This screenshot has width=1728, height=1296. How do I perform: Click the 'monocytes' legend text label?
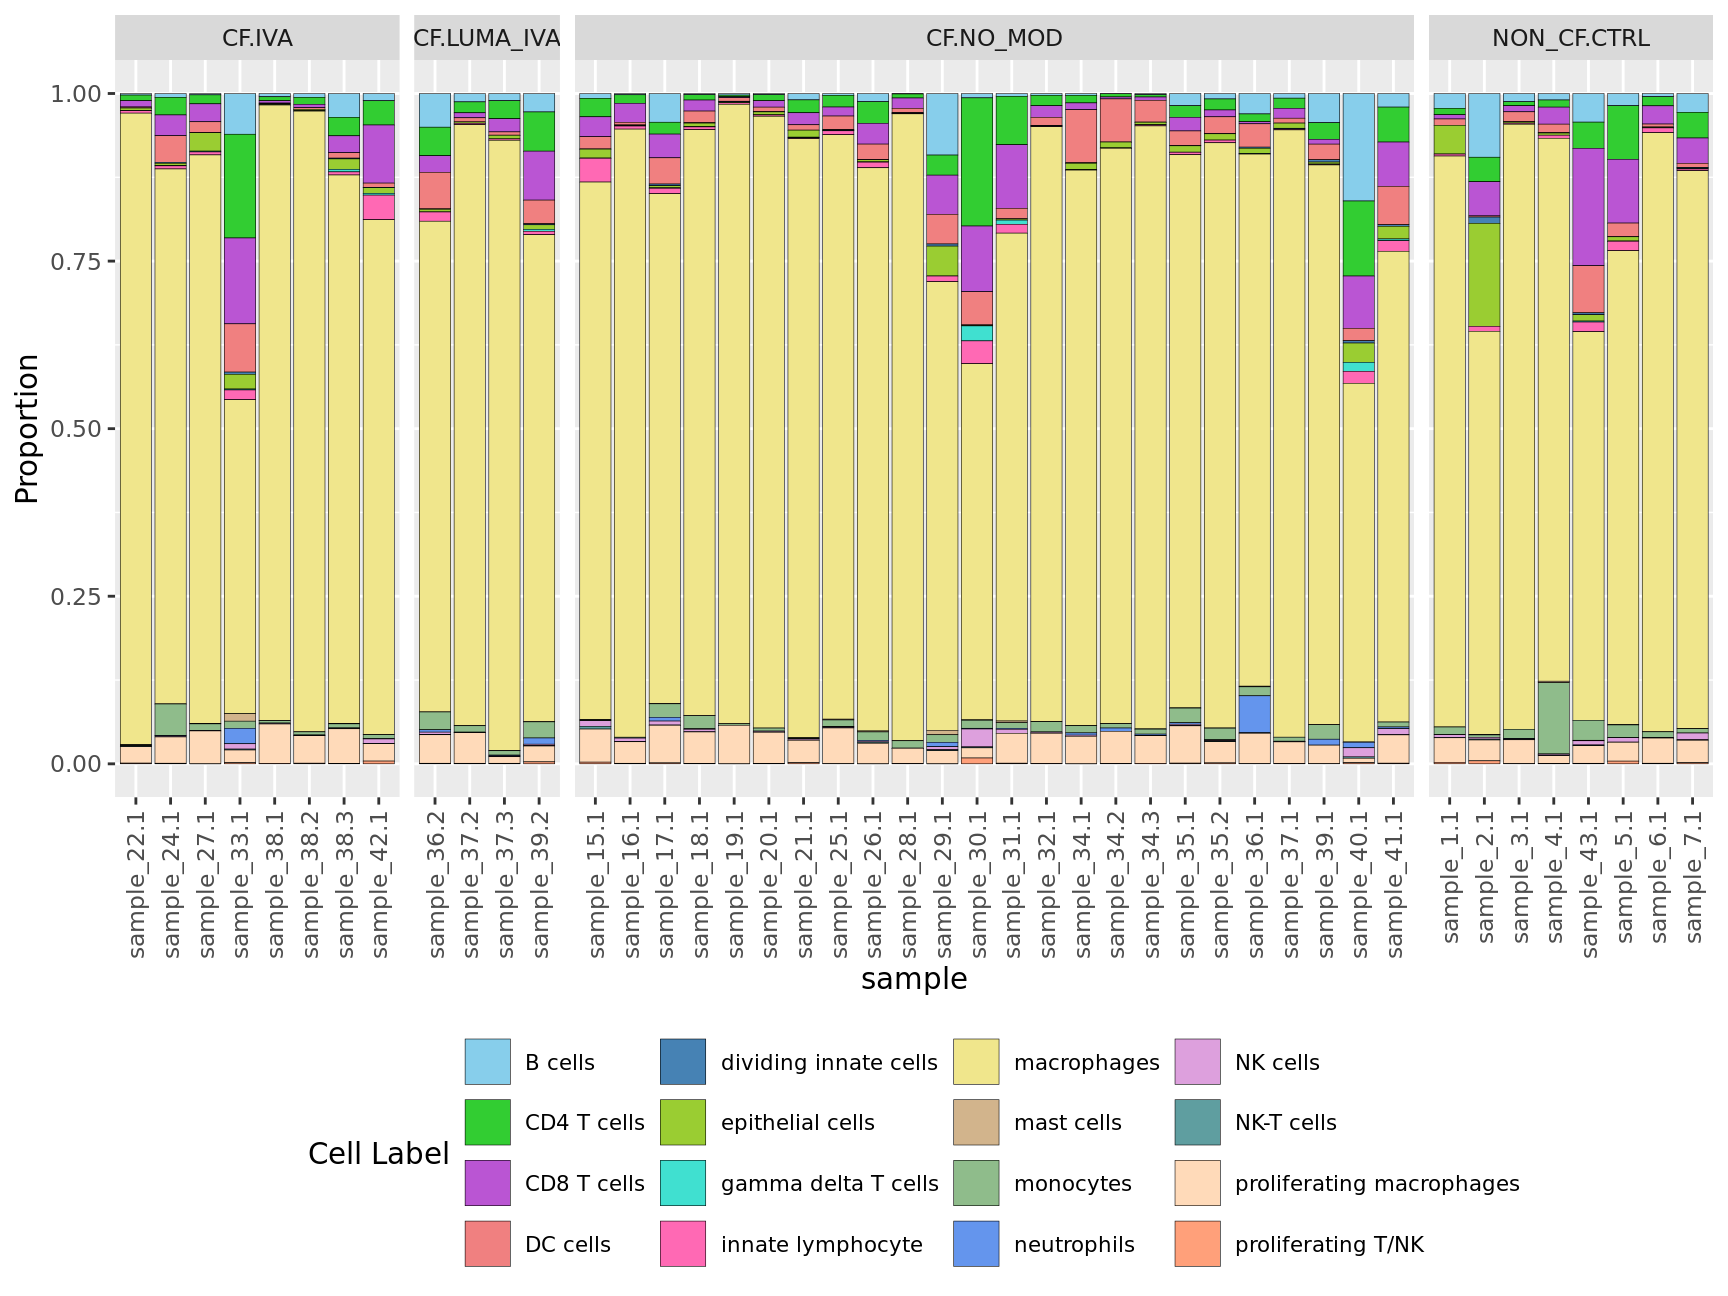pos(1072,1183)
